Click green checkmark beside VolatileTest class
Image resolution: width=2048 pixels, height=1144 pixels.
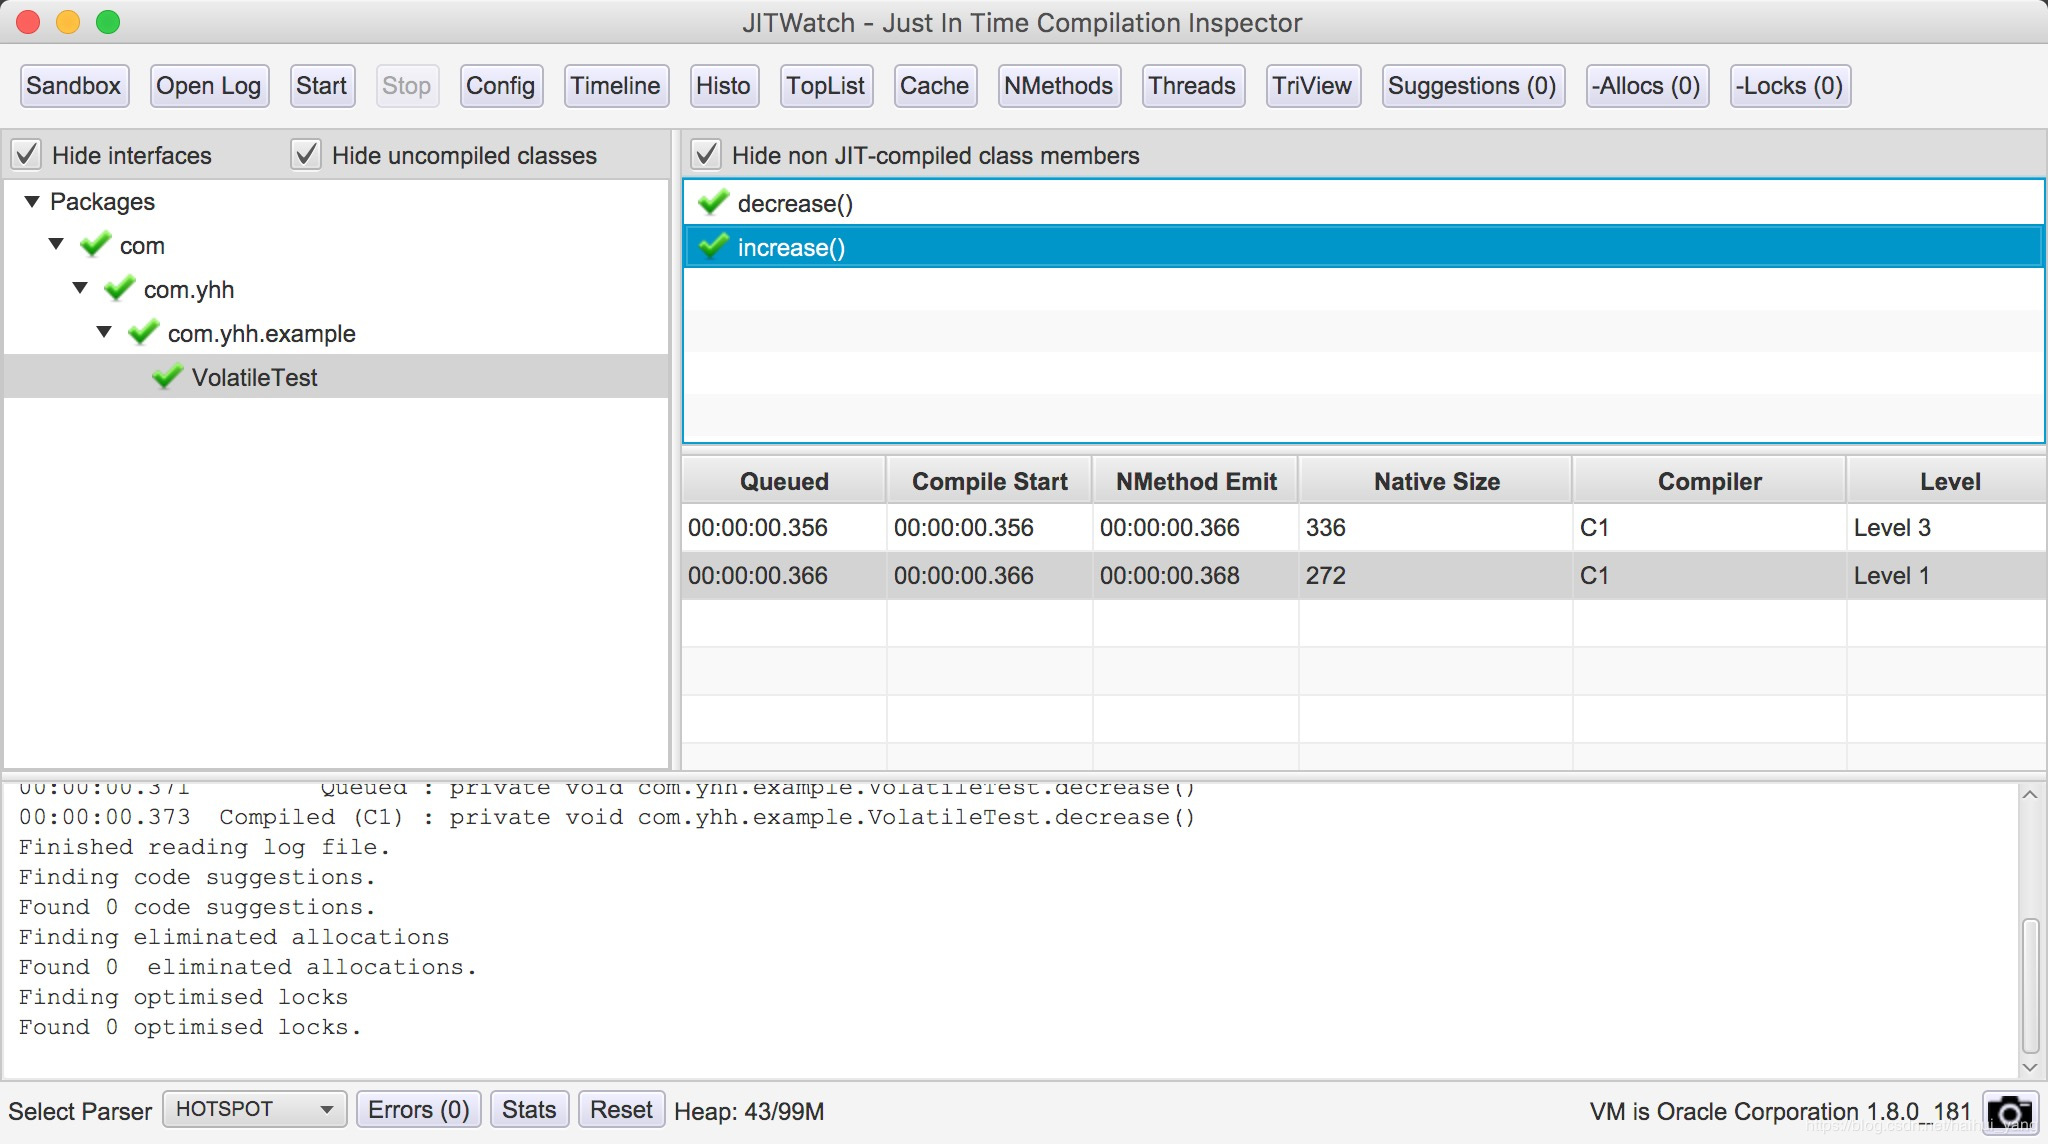click(x=167, y=377)
